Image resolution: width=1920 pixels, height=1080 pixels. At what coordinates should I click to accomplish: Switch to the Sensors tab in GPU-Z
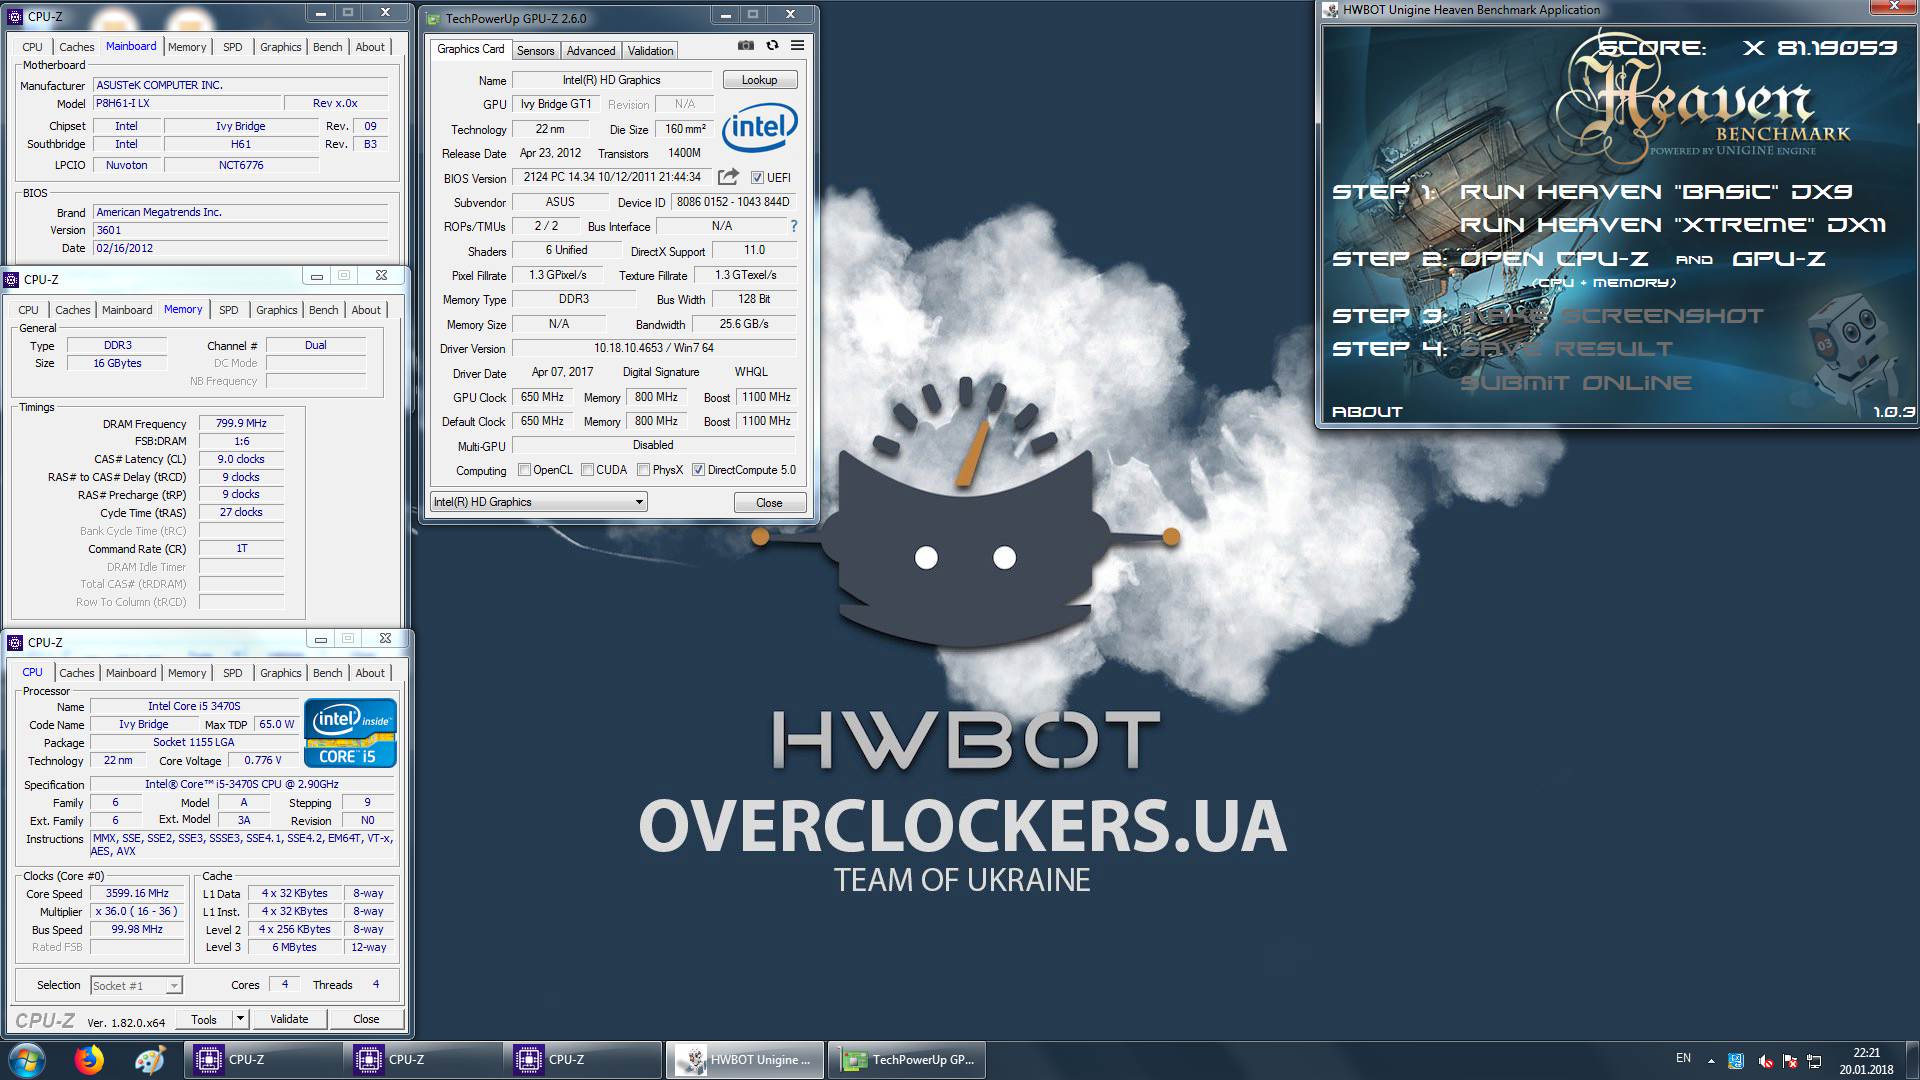(535, 51)
